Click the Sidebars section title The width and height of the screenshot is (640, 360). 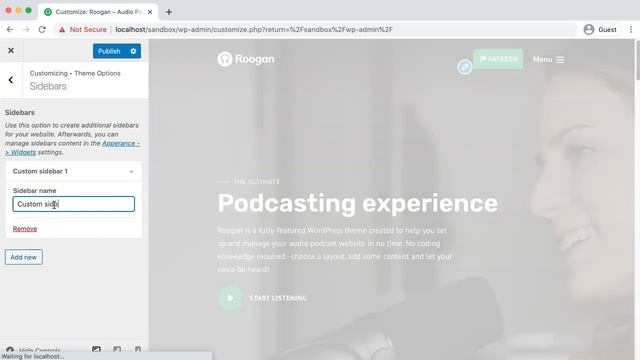click(48, 86)
